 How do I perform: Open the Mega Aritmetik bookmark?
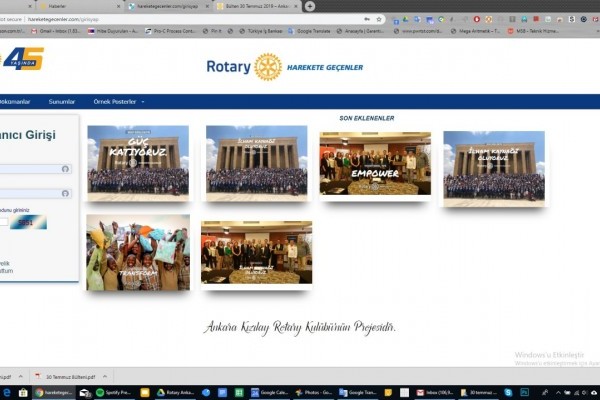click(476, 31)
